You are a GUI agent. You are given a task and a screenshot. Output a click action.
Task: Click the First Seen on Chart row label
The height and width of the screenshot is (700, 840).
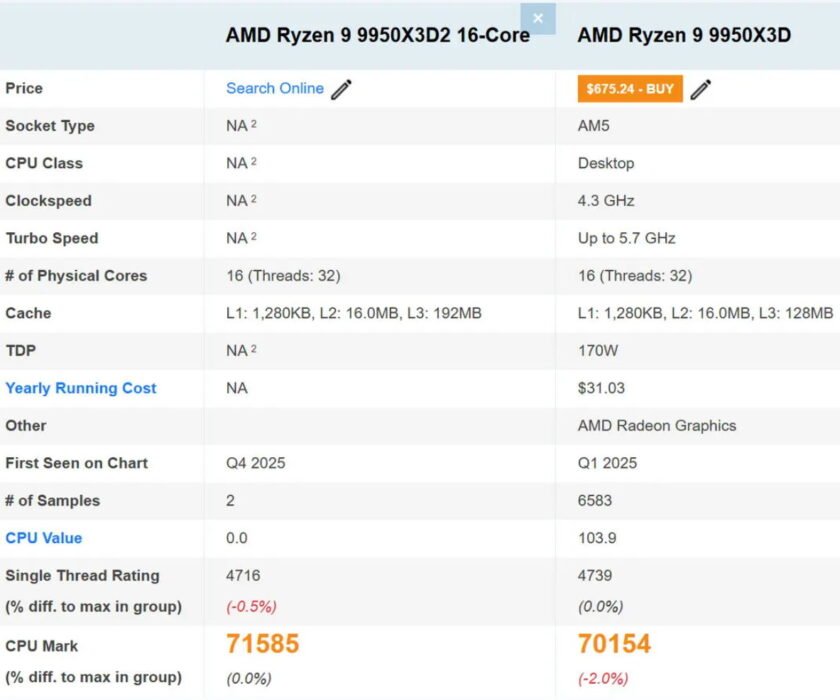coord(77,463)
